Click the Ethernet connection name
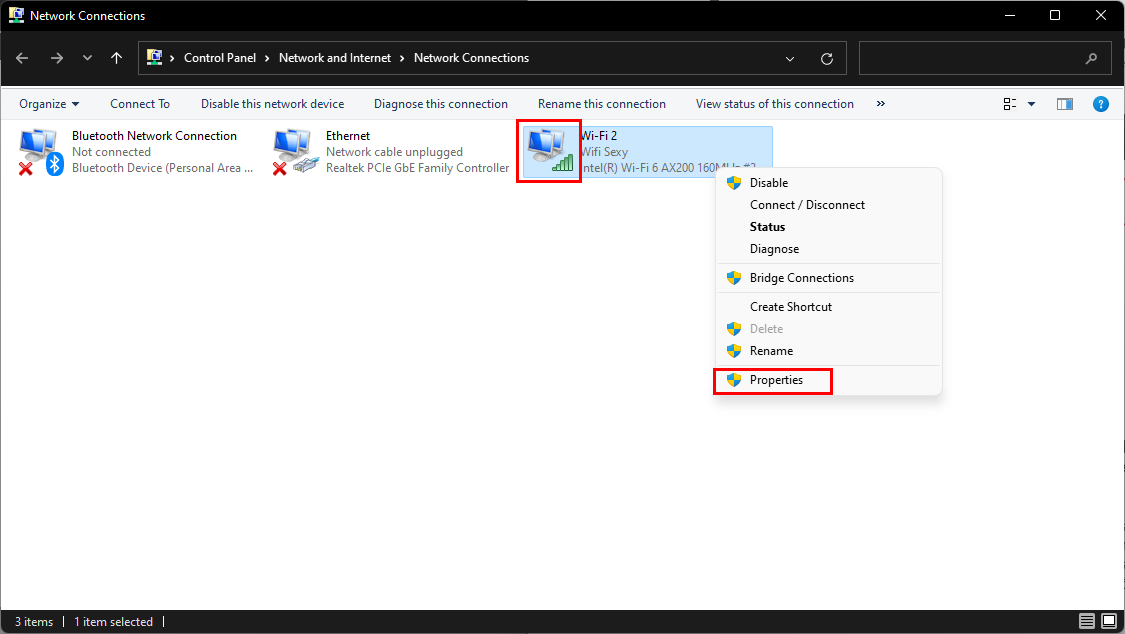The height and width of the screenshot is (634, 1125). 348,136
